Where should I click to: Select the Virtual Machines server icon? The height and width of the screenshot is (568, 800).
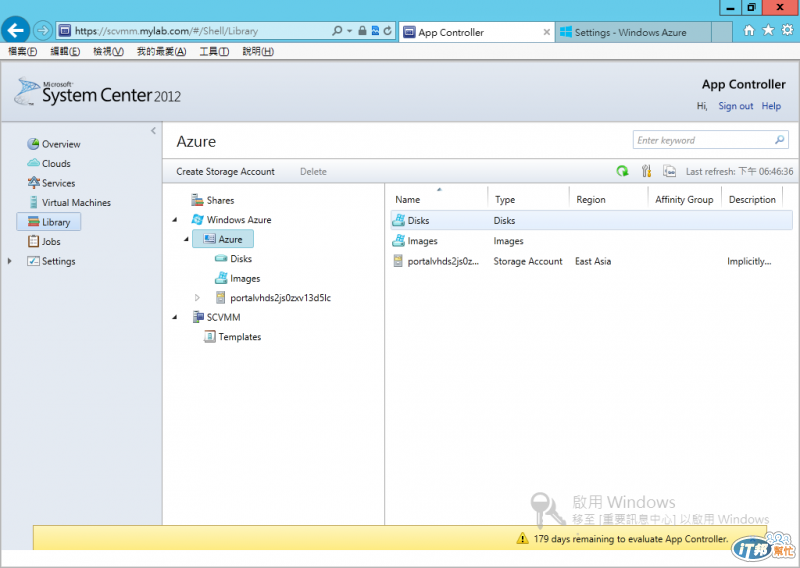click(34, 202)
